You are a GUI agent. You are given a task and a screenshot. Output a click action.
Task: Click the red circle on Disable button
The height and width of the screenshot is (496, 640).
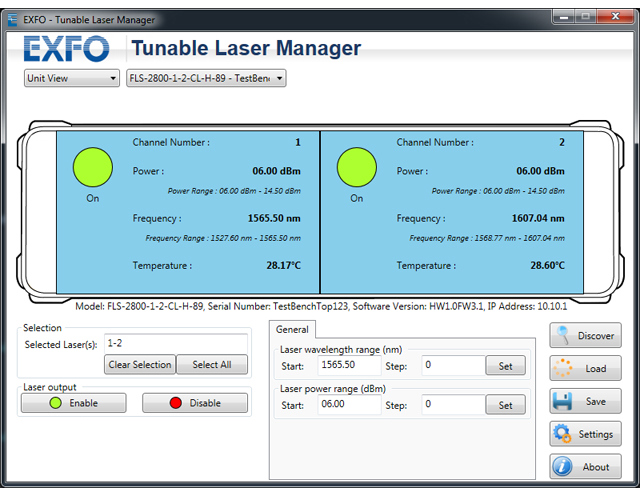point(176,403)
